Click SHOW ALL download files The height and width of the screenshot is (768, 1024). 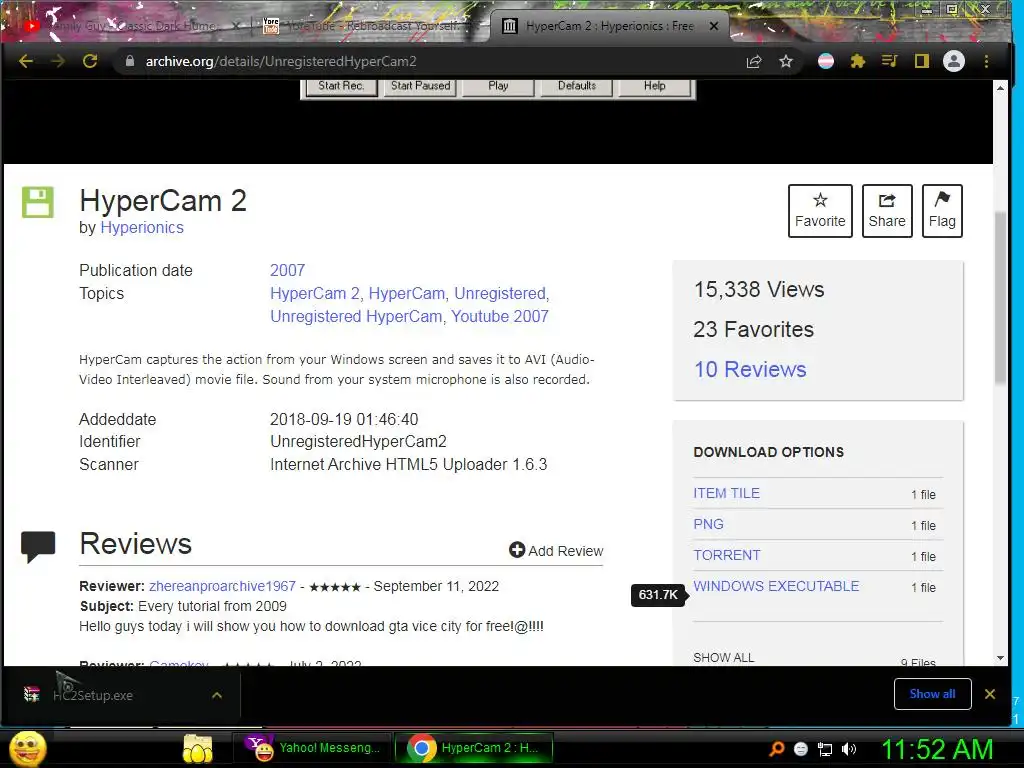point(724,657)
